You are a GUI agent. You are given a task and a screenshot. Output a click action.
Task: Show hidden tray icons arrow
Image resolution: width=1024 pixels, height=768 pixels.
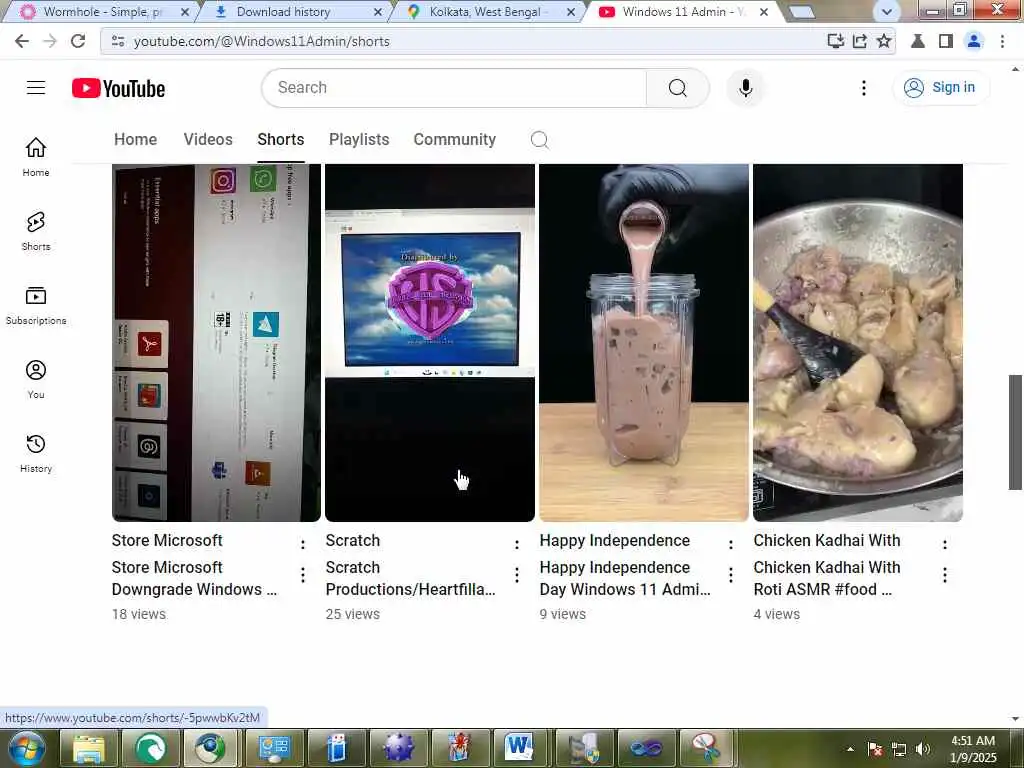click(x=850, y=749)
